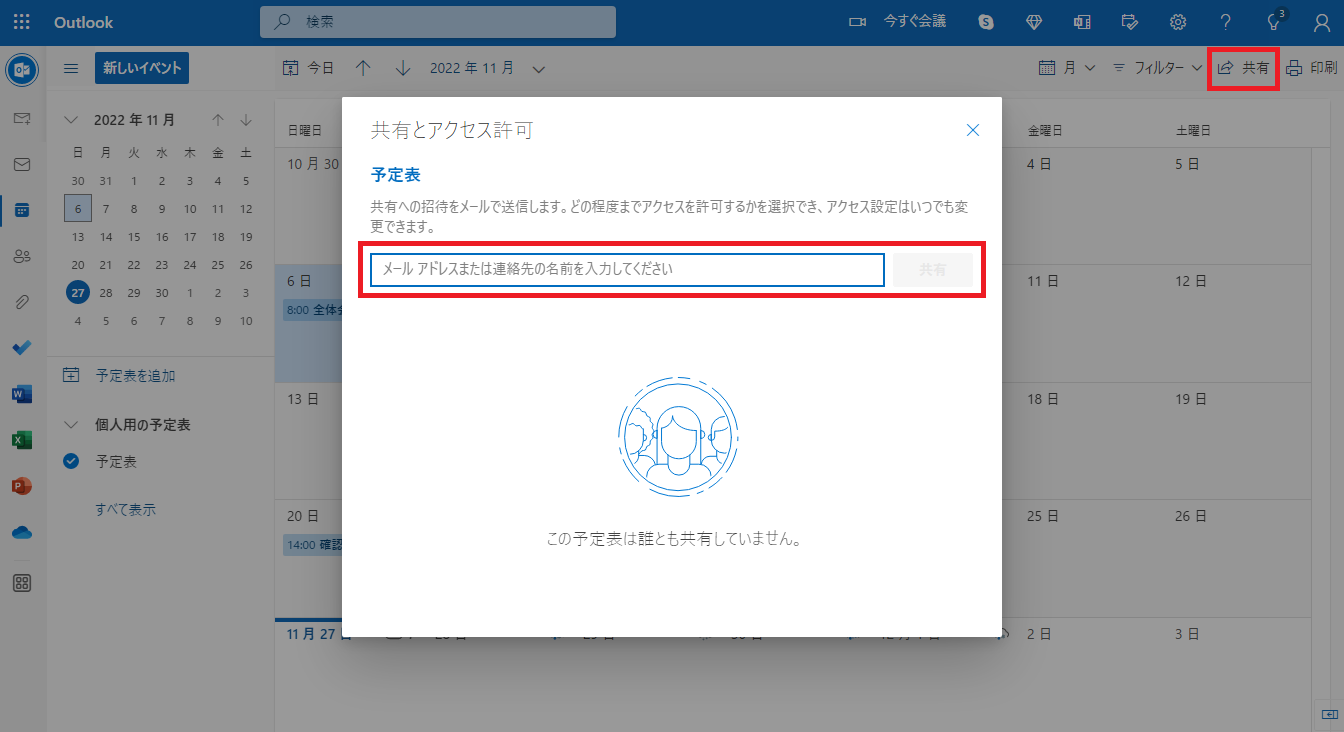Collapse the 個人用の予定表 group
The image size is (1344, 732).
click(71, 425)
